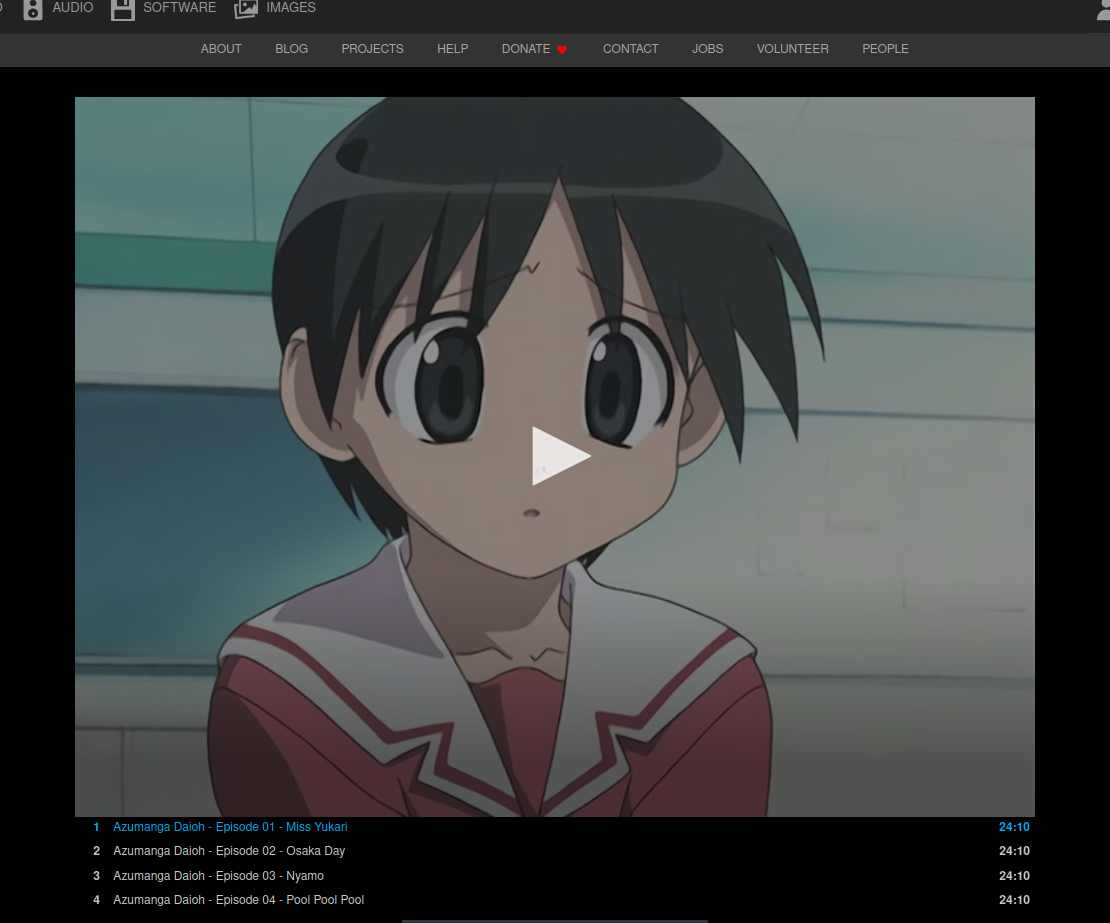Click the Audio speaker icon

click(x=33, y=9)
